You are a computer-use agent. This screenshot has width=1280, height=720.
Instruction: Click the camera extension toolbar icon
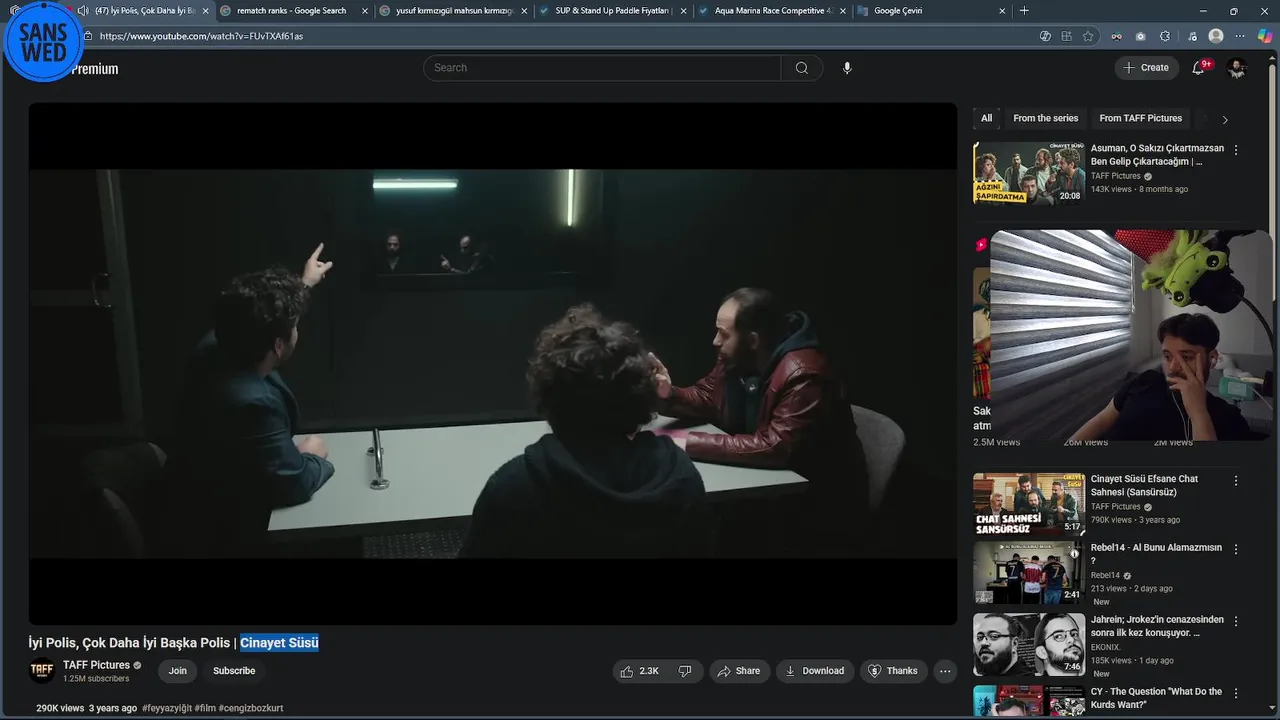coord(1141,36)
